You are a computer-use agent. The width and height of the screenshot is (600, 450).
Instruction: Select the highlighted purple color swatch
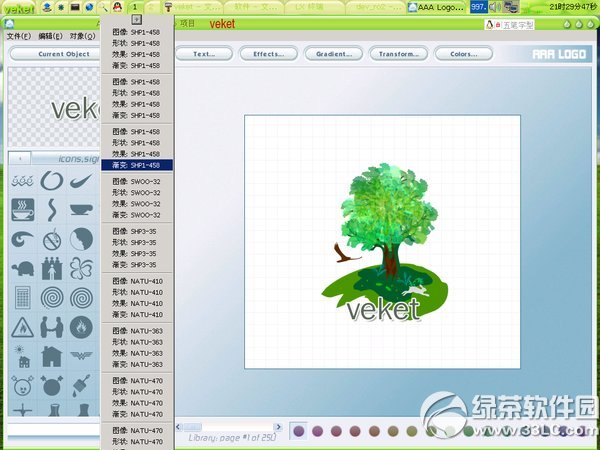click(x=298, y=431)
